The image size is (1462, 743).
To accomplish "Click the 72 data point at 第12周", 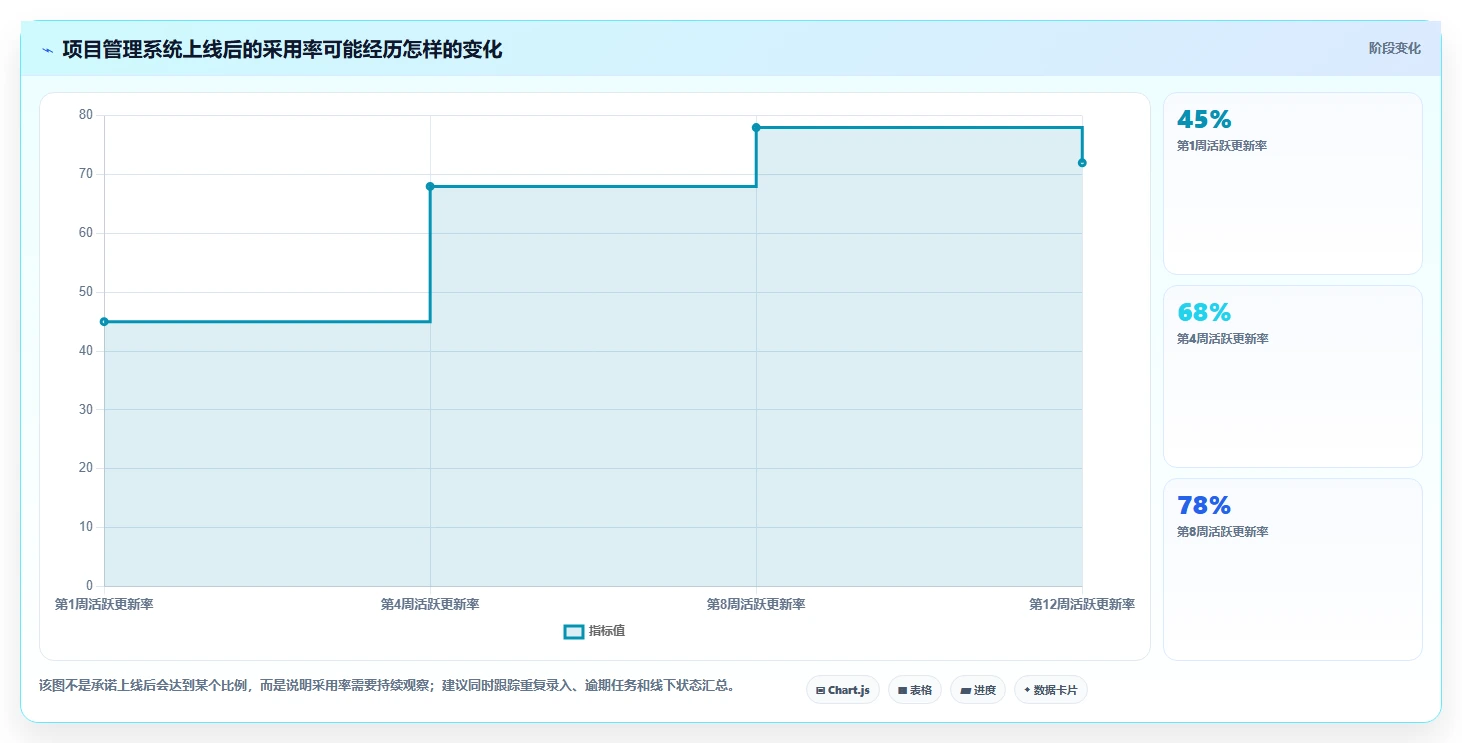I will [x=1082, y=162].
